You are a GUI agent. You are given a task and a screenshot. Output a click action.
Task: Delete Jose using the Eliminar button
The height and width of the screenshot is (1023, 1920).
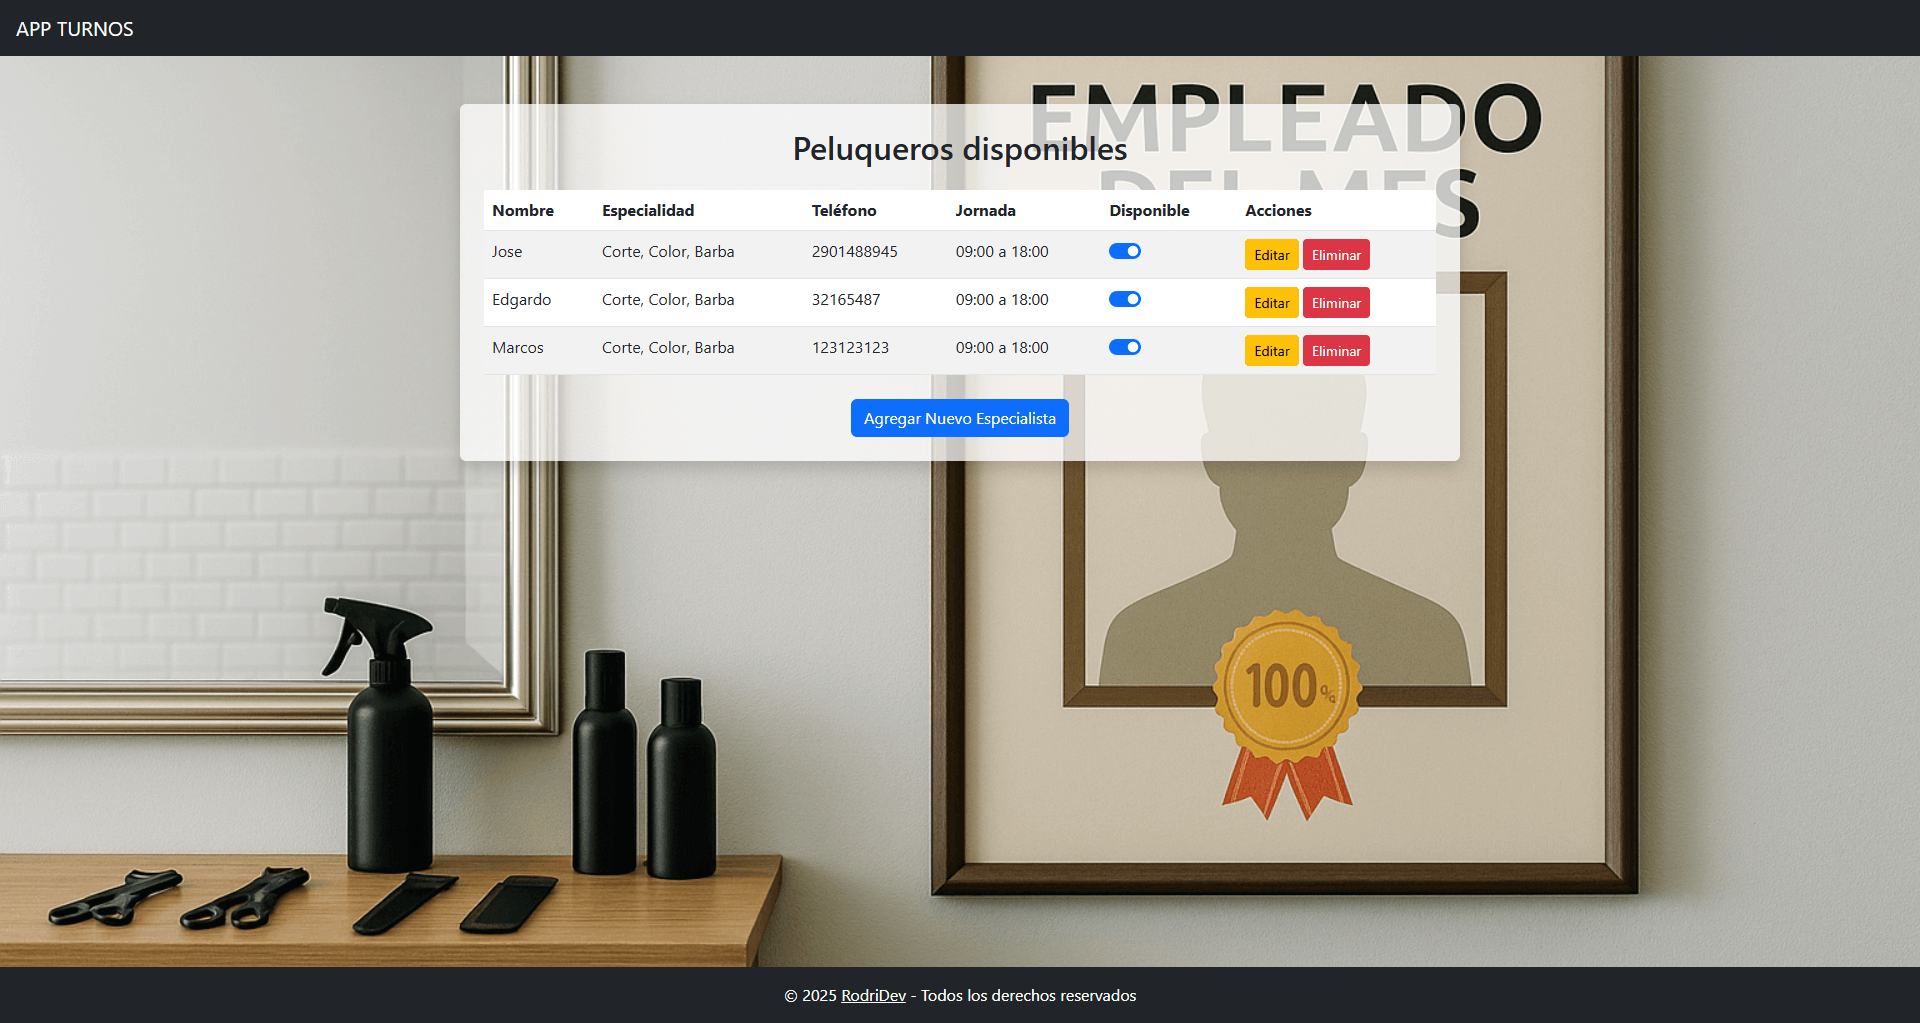1336,255
